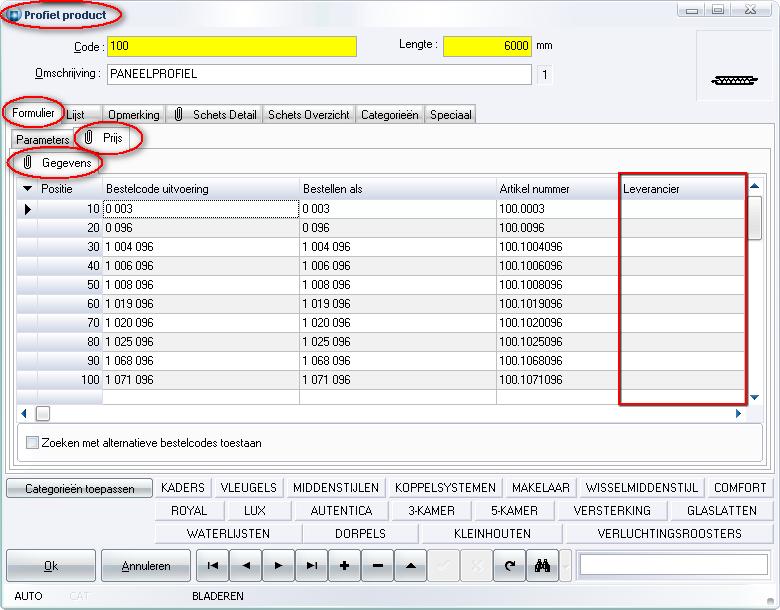Go to next record arrow
The height and width of the screenshot is (610, 780).
(x=278, y=565)
